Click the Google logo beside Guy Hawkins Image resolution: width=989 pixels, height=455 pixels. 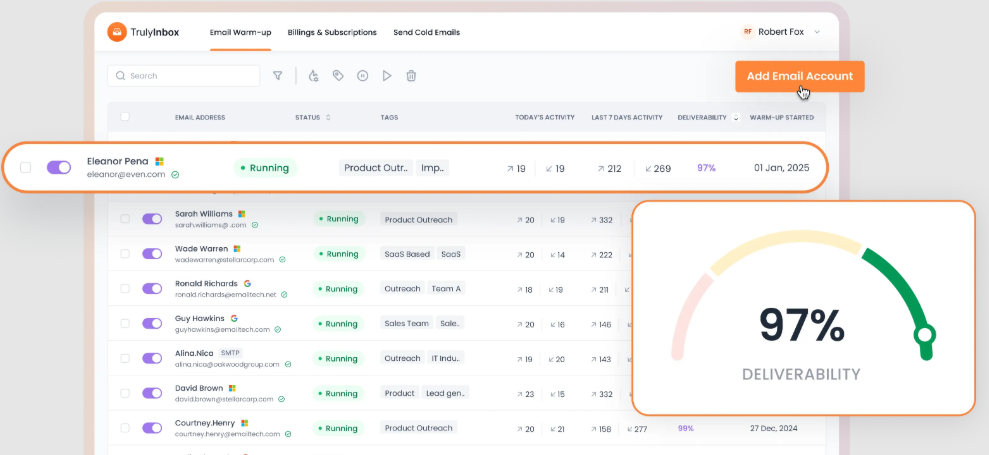click(x=234, y=319)
